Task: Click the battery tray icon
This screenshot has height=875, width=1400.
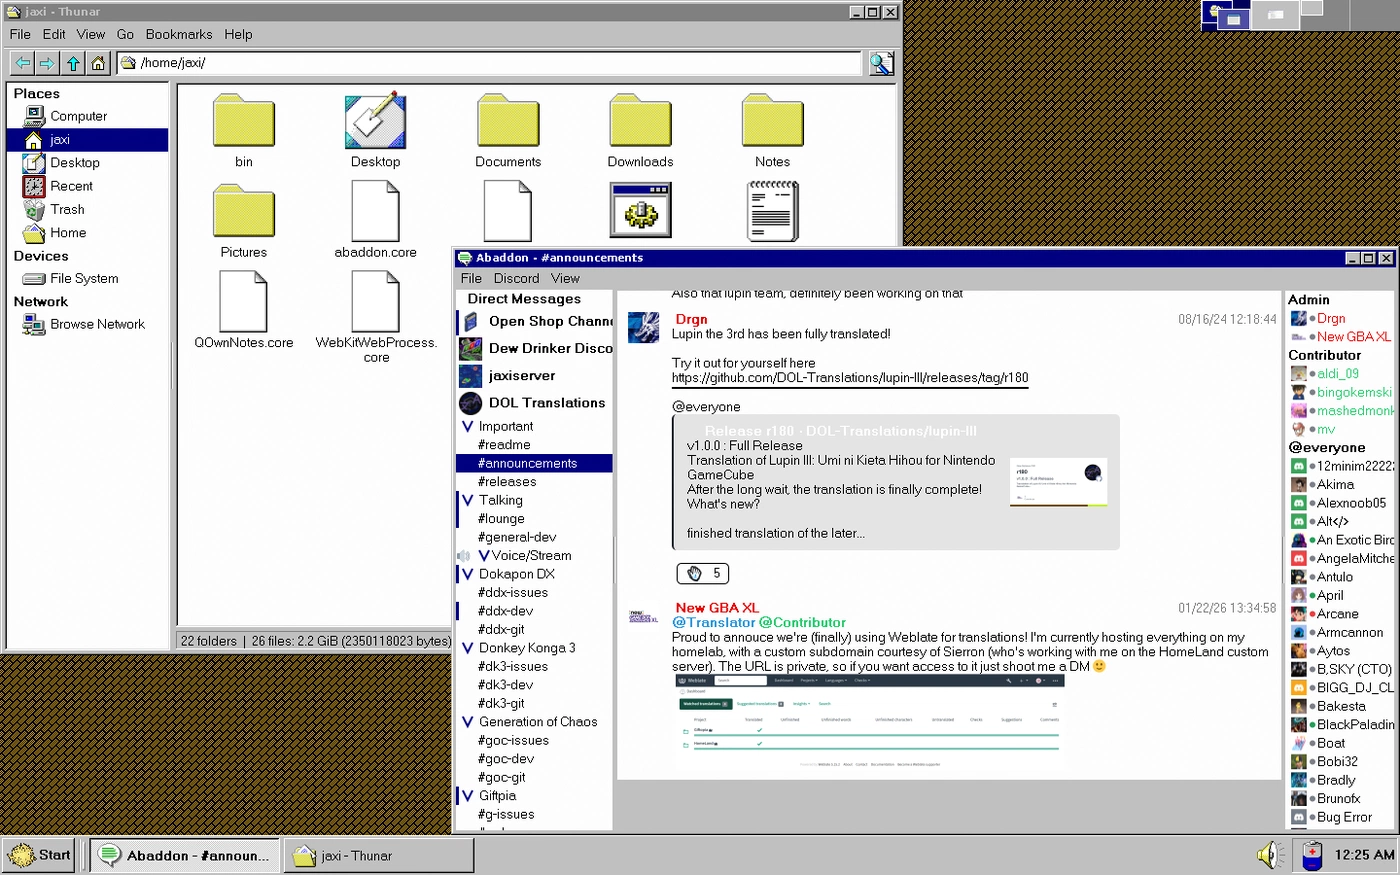Action: [x=1313, y=855]
